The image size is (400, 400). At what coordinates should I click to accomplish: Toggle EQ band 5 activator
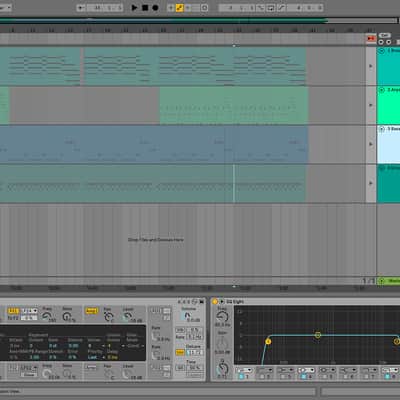click(324, 377)
